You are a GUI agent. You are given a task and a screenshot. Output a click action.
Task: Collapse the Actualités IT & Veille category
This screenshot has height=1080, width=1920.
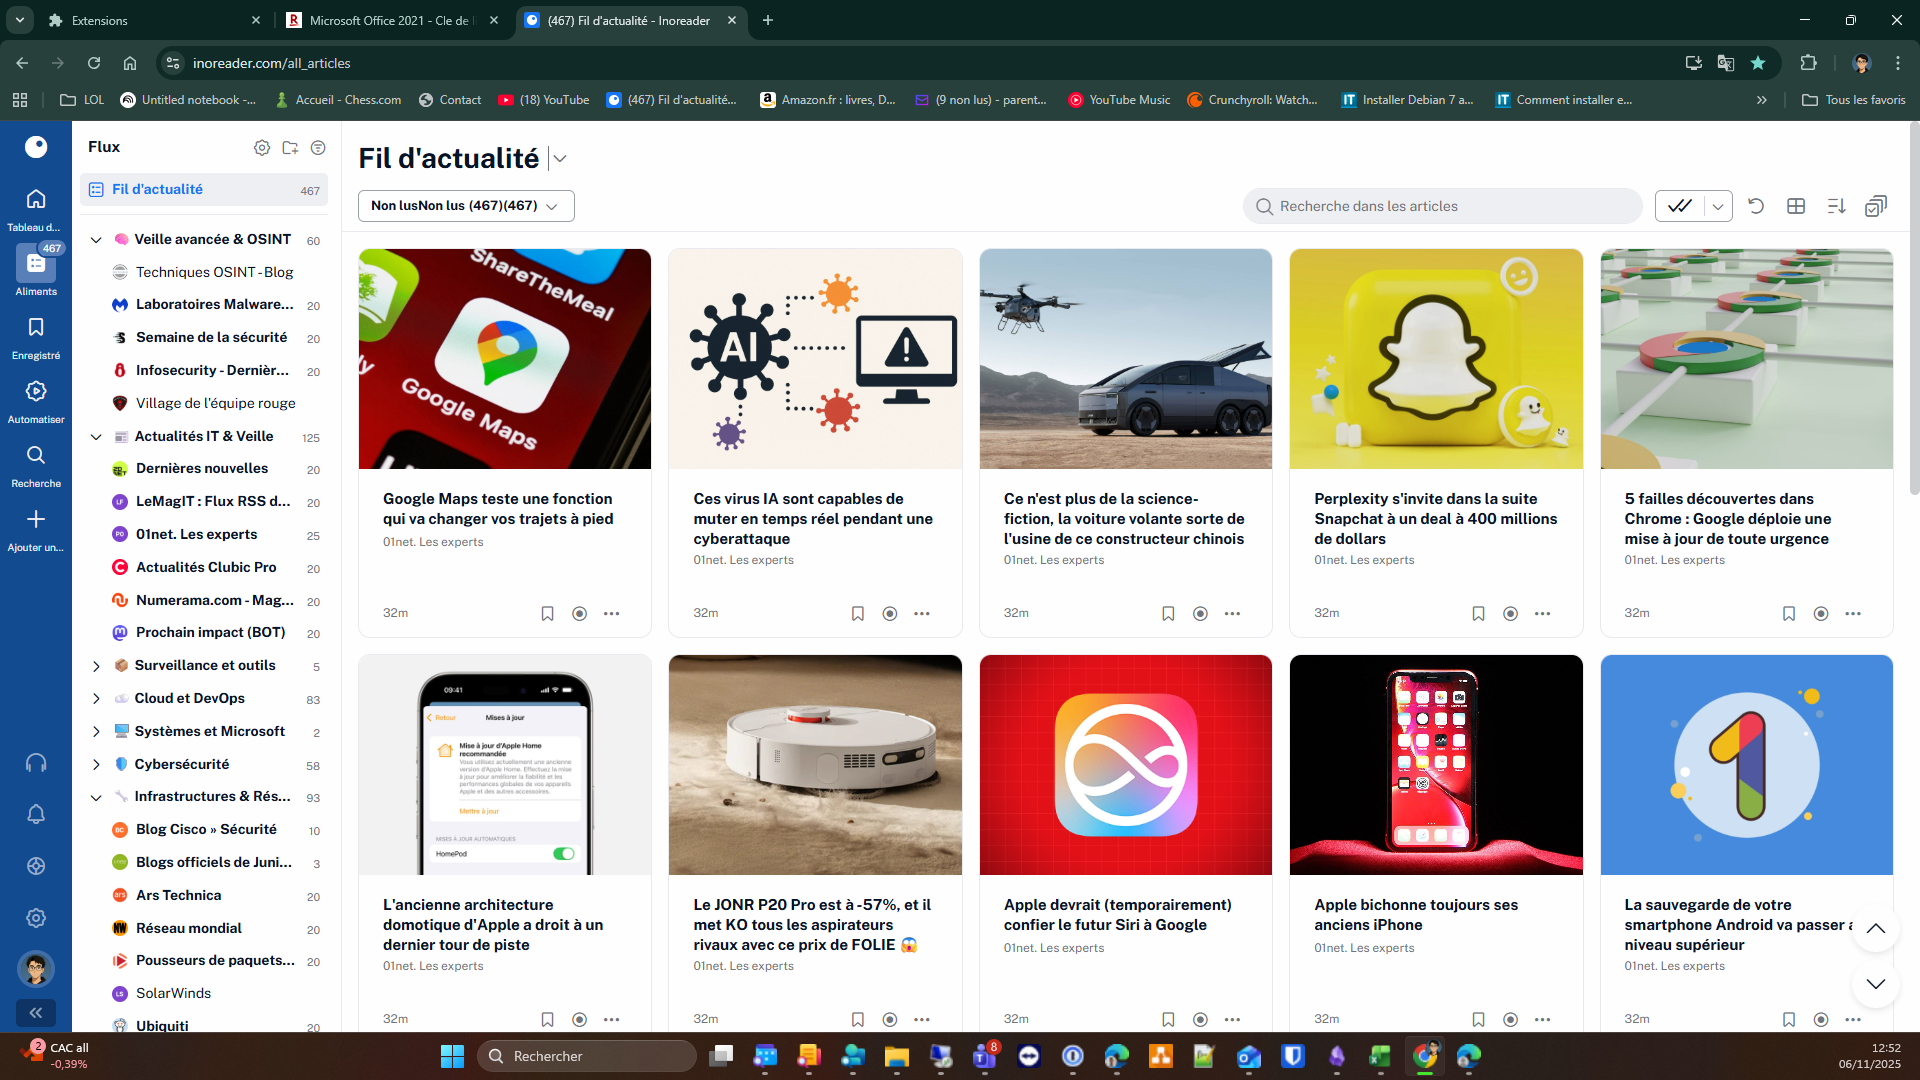click(96, 436)
